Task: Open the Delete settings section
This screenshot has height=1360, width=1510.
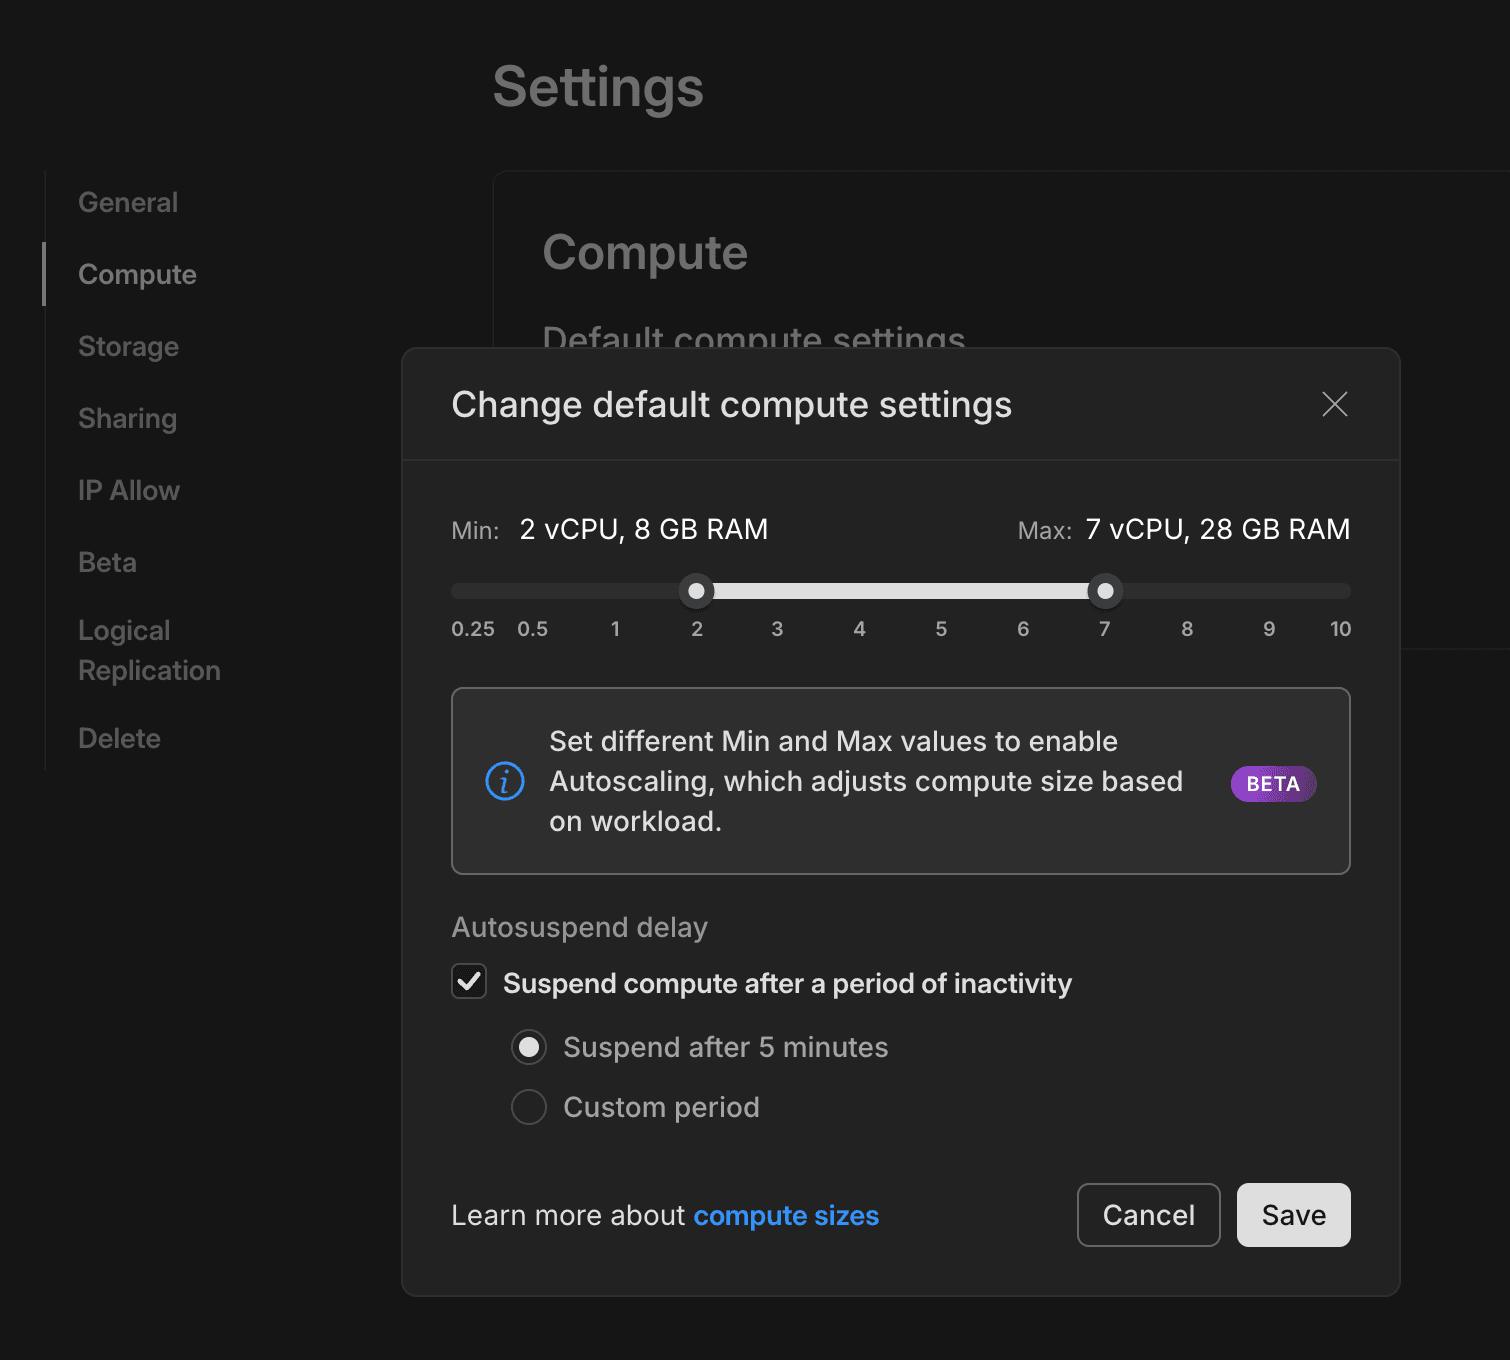Action: click(119, 738)
